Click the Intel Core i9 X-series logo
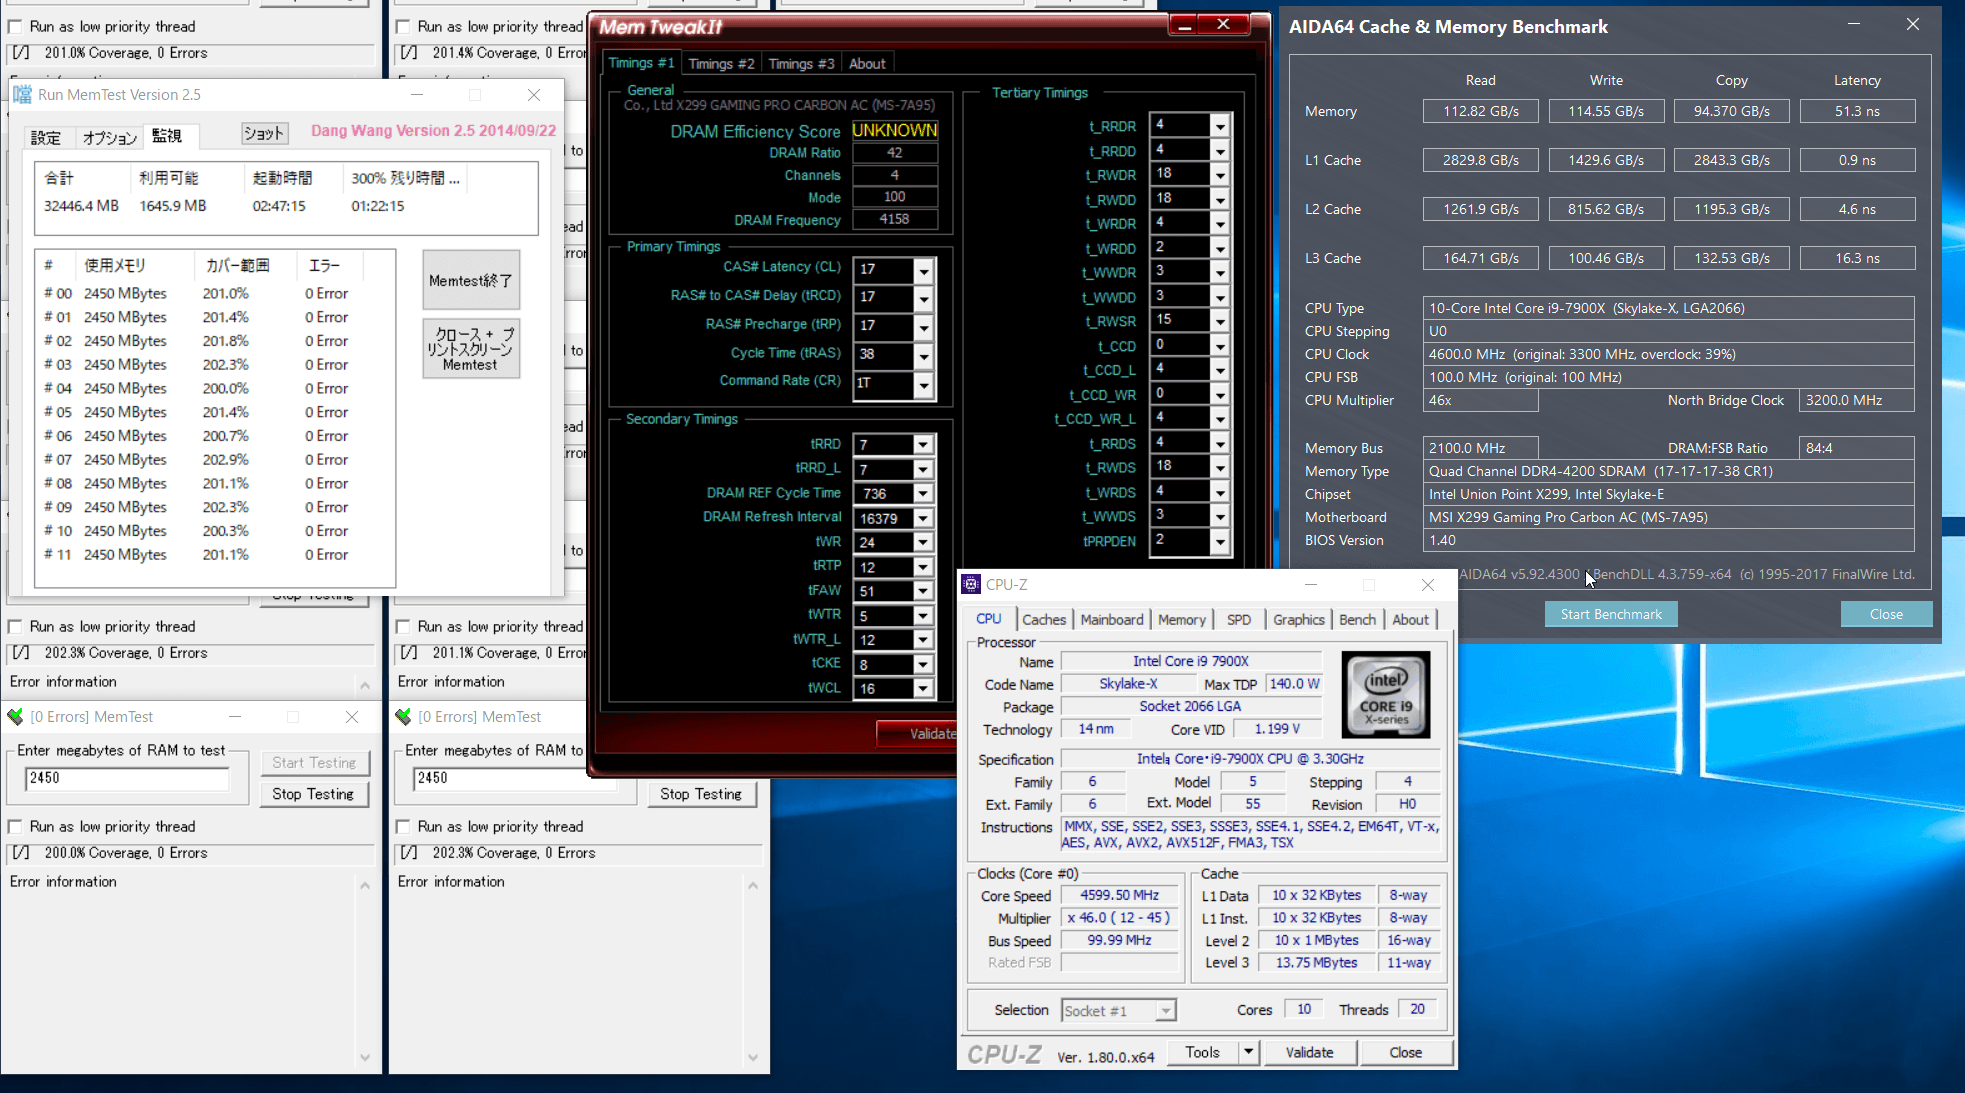Image resolution: width=1965 pixels, height=1093 pixels. (x=1386, y=694)
